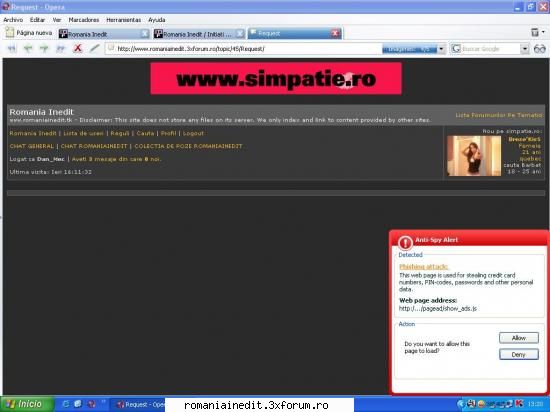Screen dimensions: 550x412
Task: Open the messages link Aveti 3 mesaje
Action: pos(116,159)
